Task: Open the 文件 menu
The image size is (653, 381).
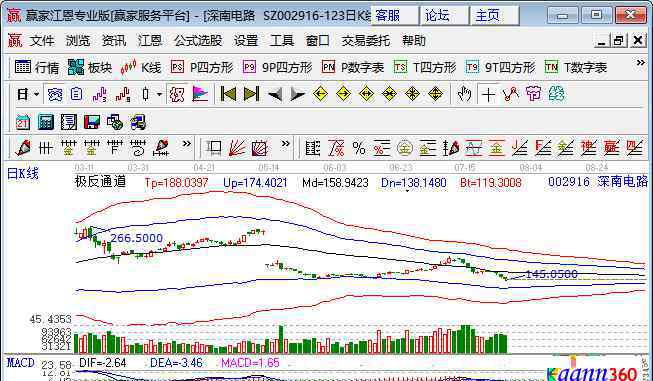Action: click(x=42, y=41)
